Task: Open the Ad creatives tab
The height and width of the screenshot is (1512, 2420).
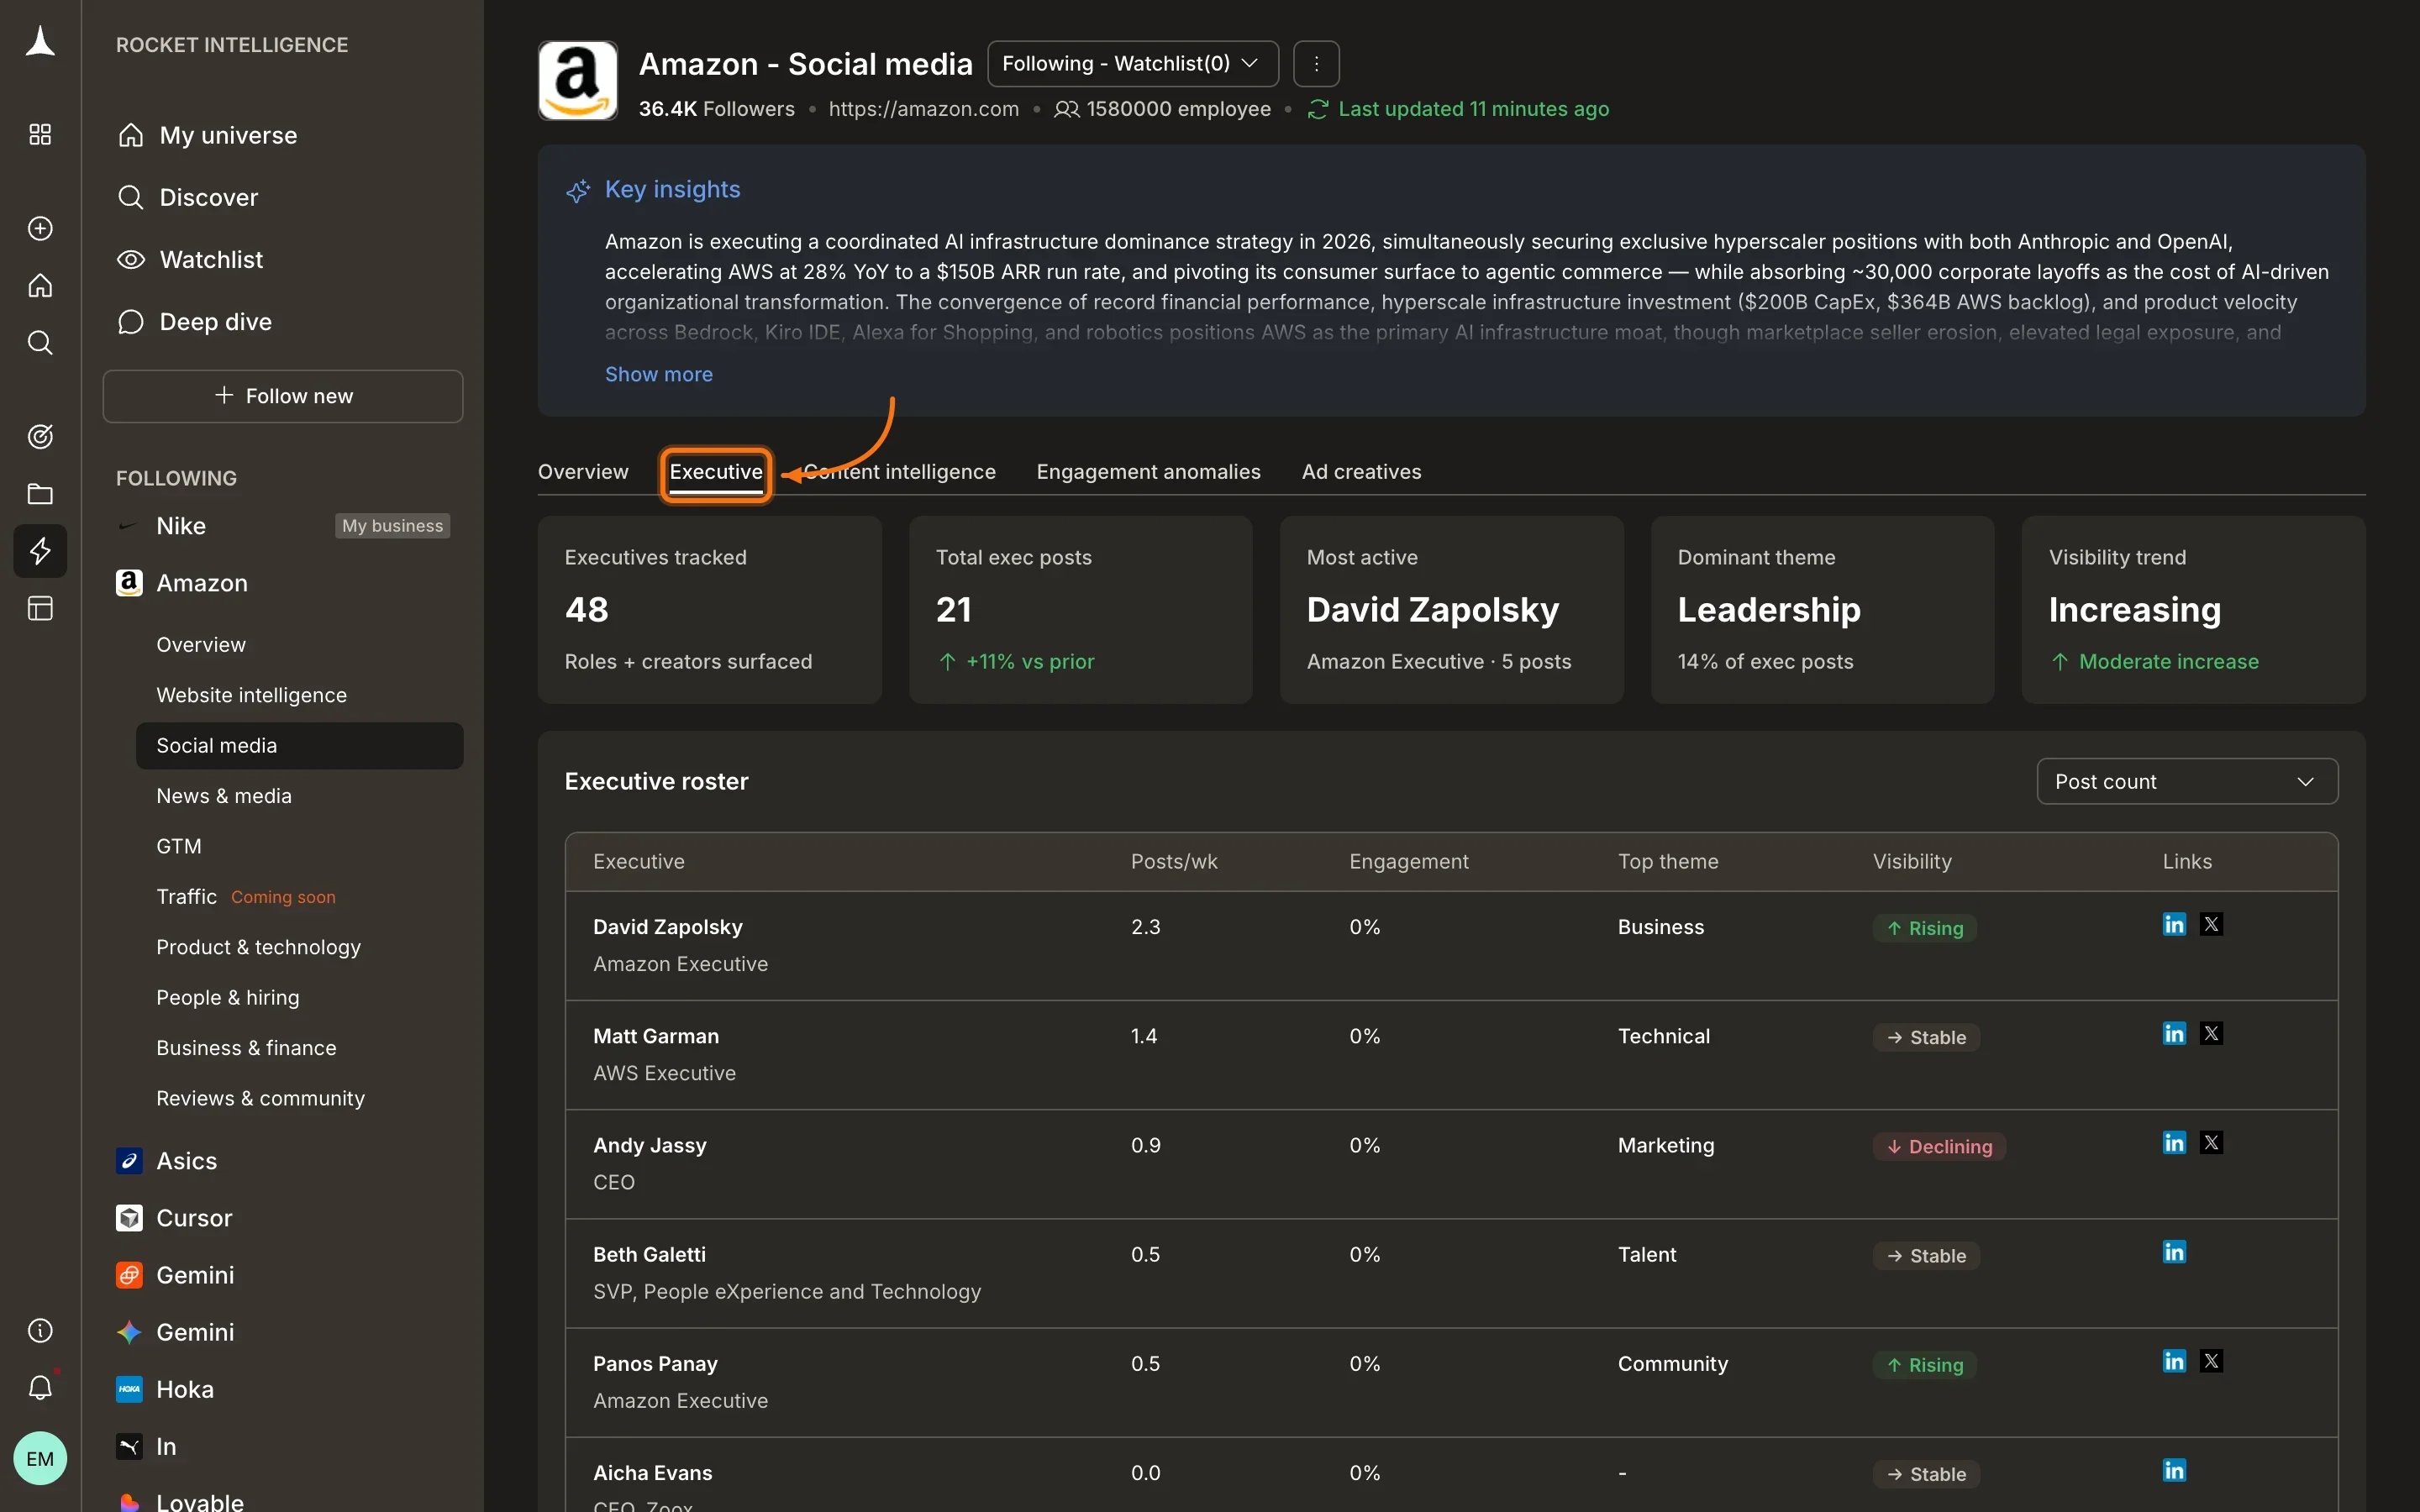Action: pyautogui.click(x=1361, y=472)
